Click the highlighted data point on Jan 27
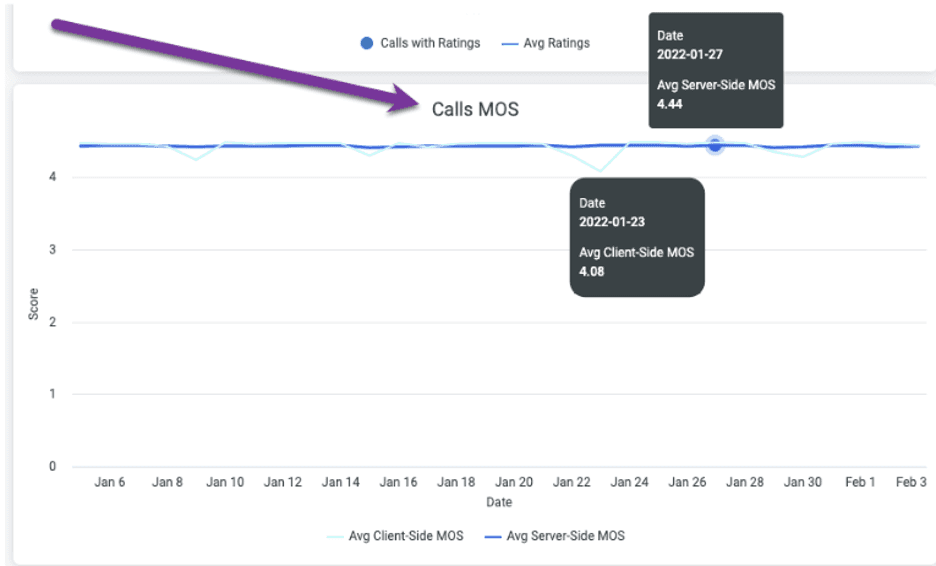 (715, 145)
